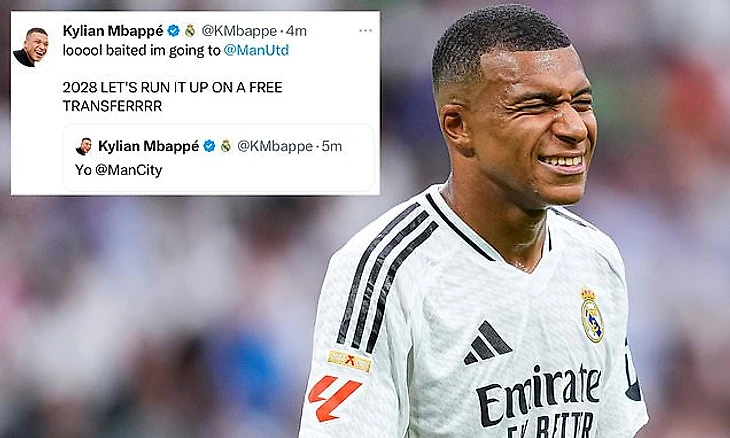
Task: Open the @KMbappe handle next to 4m
Action: click(239, 31)
